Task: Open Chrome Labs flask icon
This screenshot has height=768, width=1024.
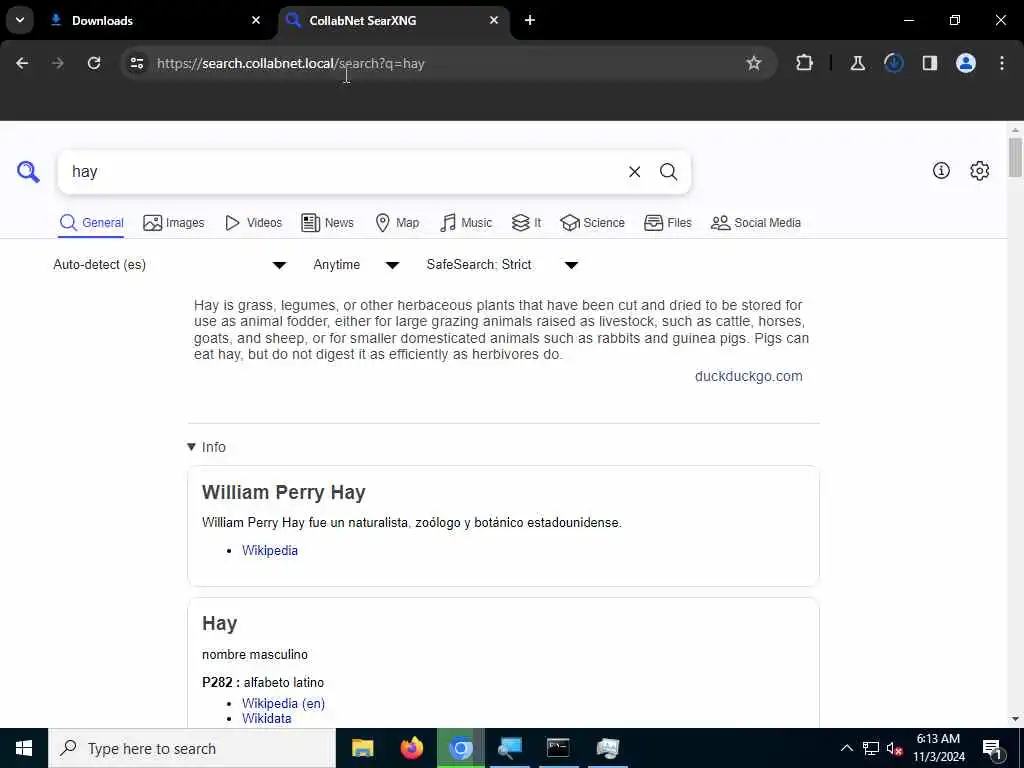Action: tap(857, 63)
